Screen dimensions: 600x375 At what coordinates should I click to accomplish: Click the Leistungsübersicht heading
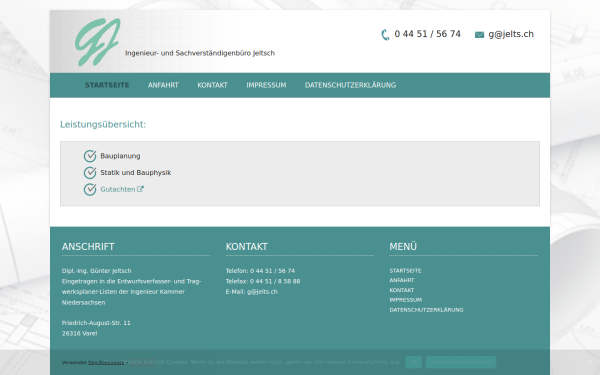103,124
